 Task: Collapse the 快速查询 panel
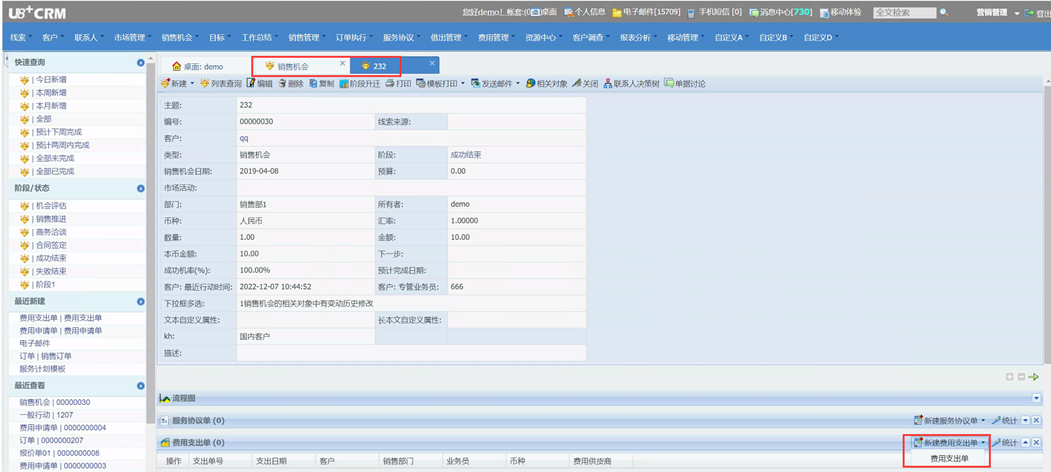click(141, 62)
